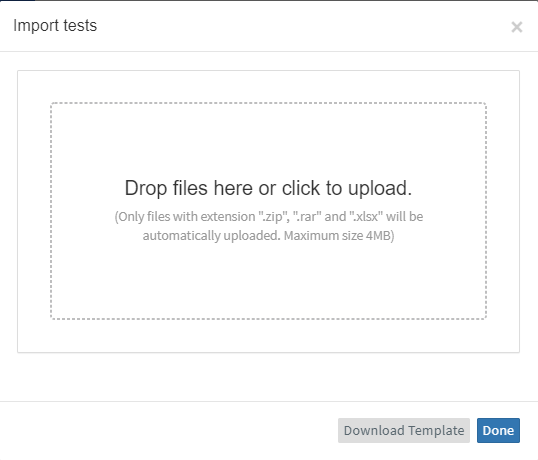This screenshot has height=460, width=538.
Task: Click the 'Maximum size 4MB' note
Action: coord(339,236)
